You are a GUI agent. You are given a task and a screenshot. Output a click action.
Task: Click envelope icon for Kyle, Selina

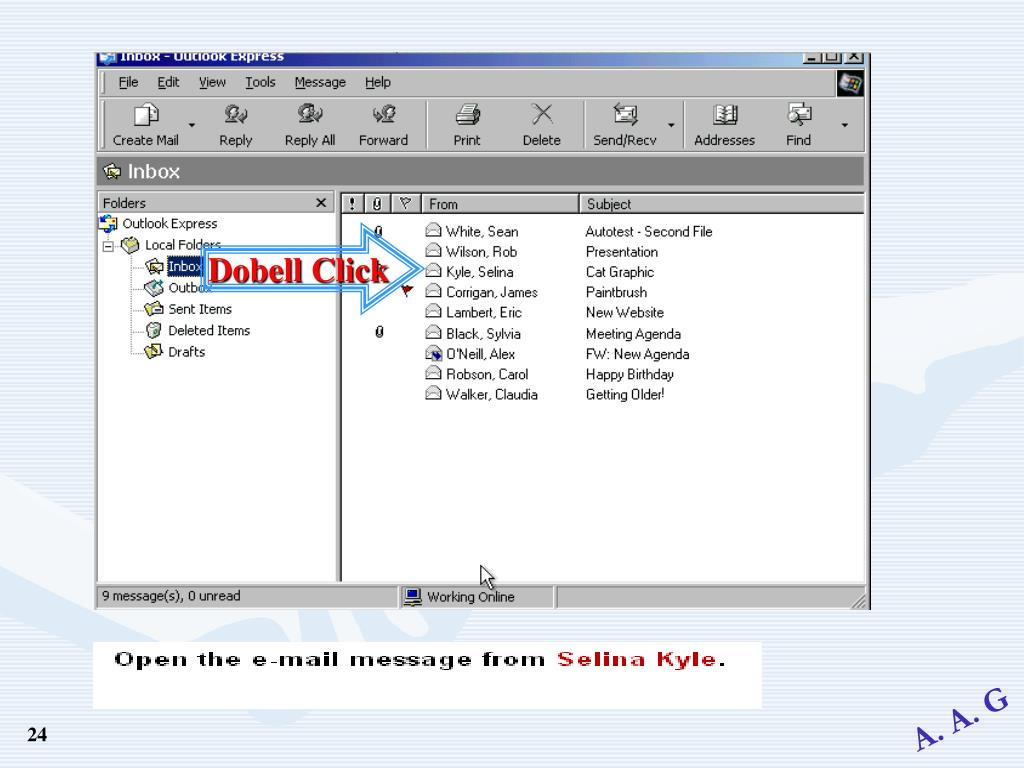coord(433,270)
